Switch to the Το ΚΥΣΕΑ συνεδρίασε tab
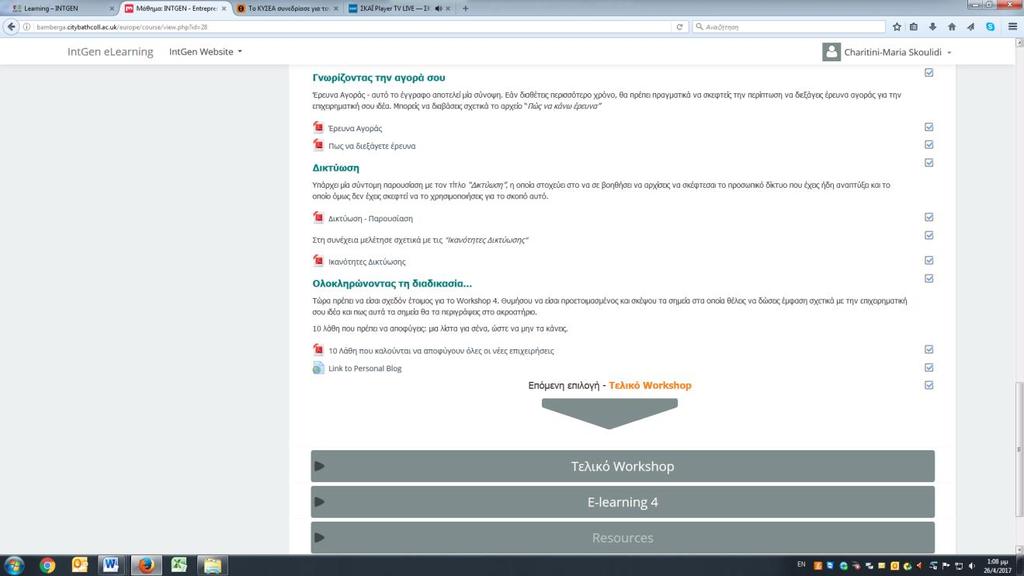This screenshot has width=1024, height=576. click(x=287, y=8)
